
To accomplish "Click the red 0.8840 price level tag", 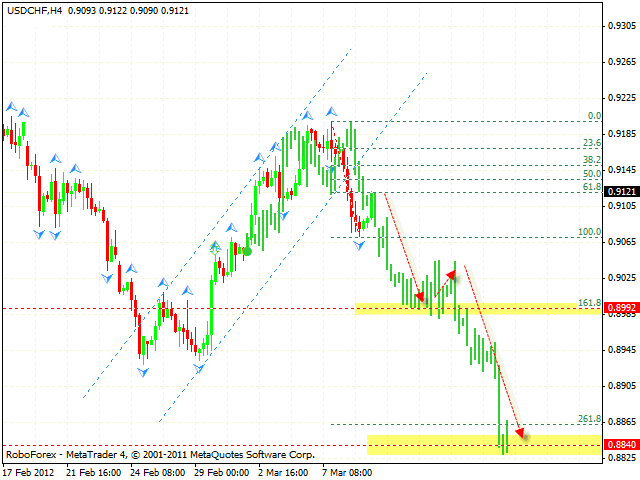I will [x=620, y=444].
